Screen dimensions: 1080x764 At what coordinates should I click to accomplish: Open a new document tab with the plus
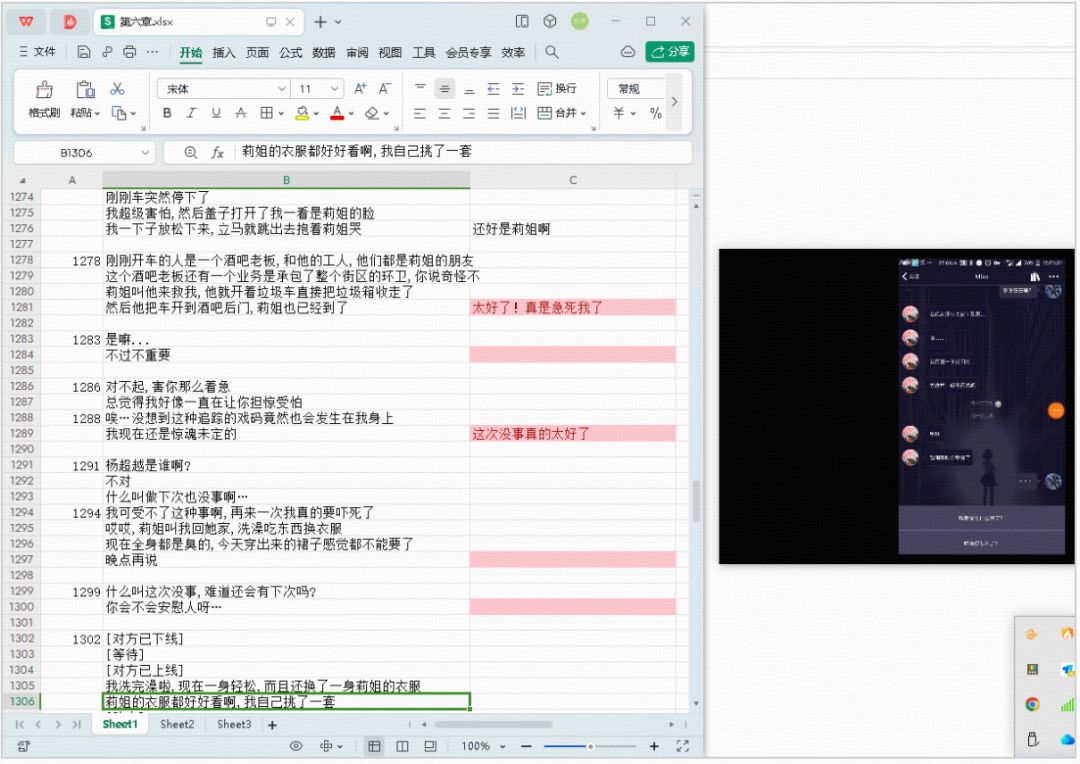pos(320,22)
